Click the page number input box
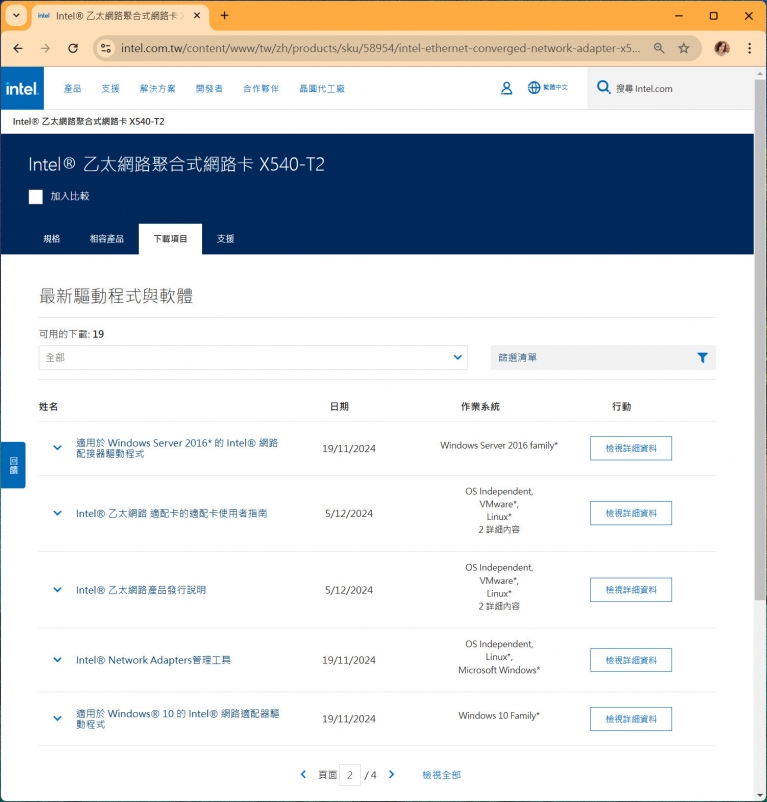Image resolution: width=767 pixels, height=802 pixels. point(350,775)
